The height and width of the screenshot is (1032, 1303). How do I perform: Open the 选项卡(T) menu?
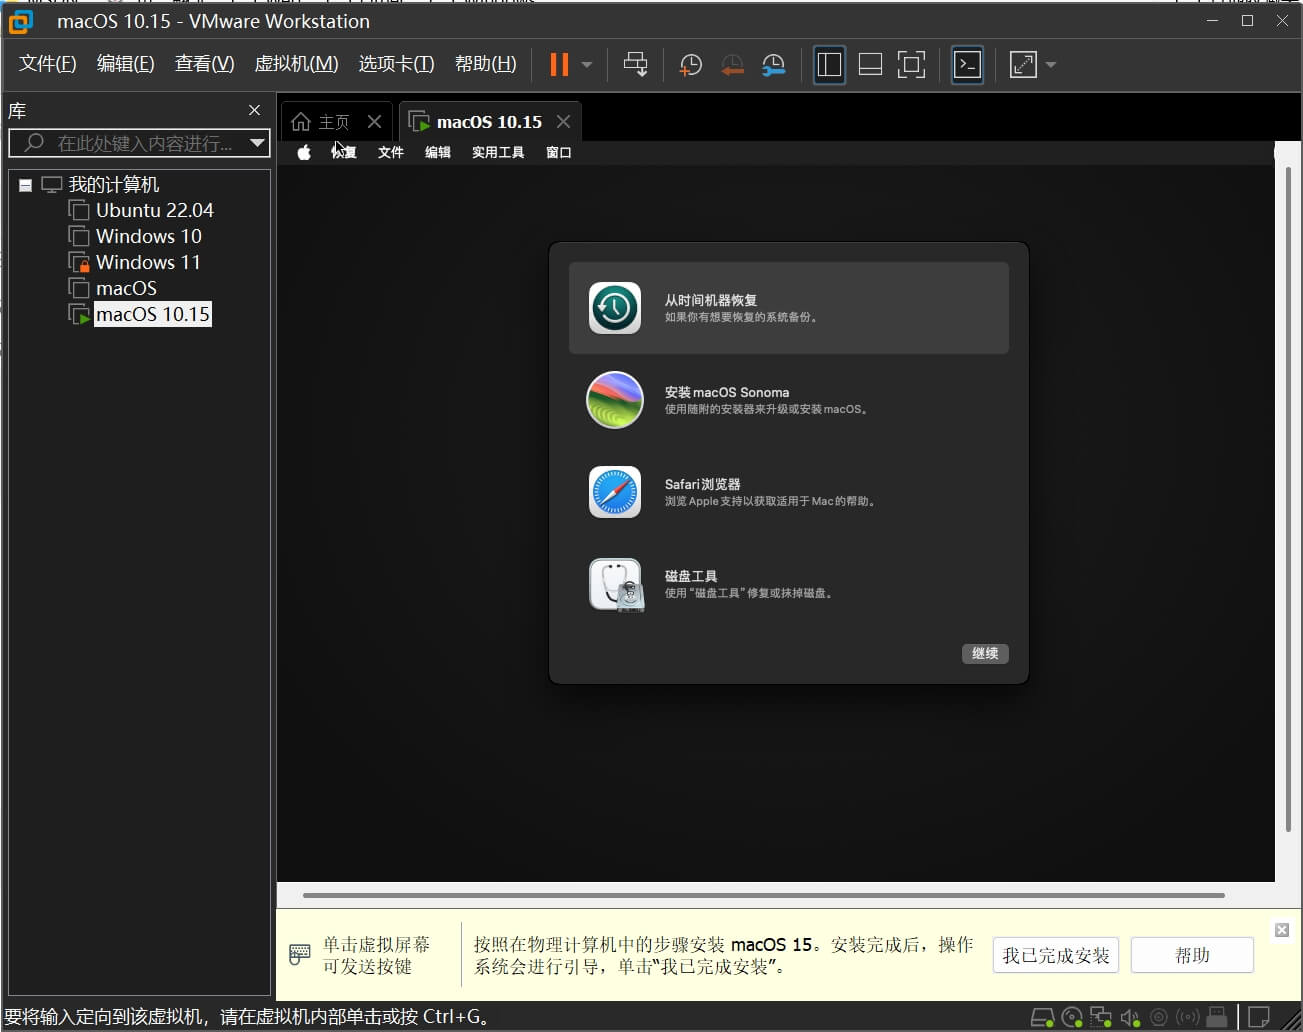pos(396,64)
